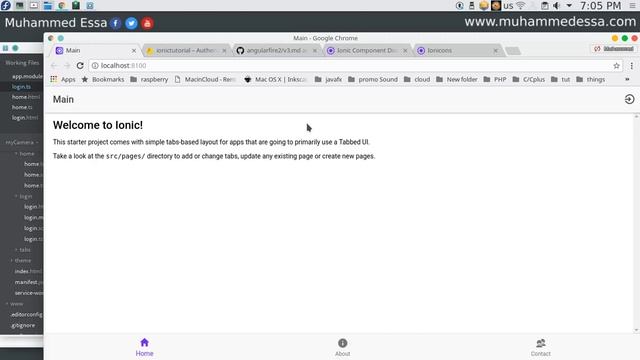640x360 pixels.
Task: Show more bookmarks with the chevron
Action: [x=627, y=79]
